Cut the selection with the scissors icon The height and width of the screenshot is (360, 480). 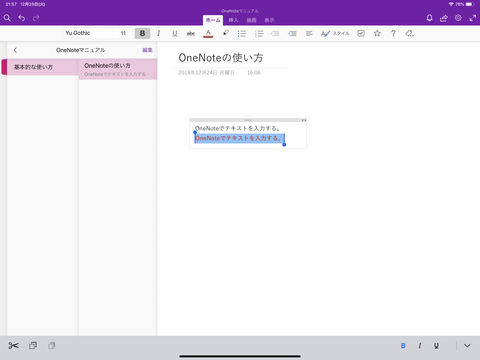tap(13, 346)
